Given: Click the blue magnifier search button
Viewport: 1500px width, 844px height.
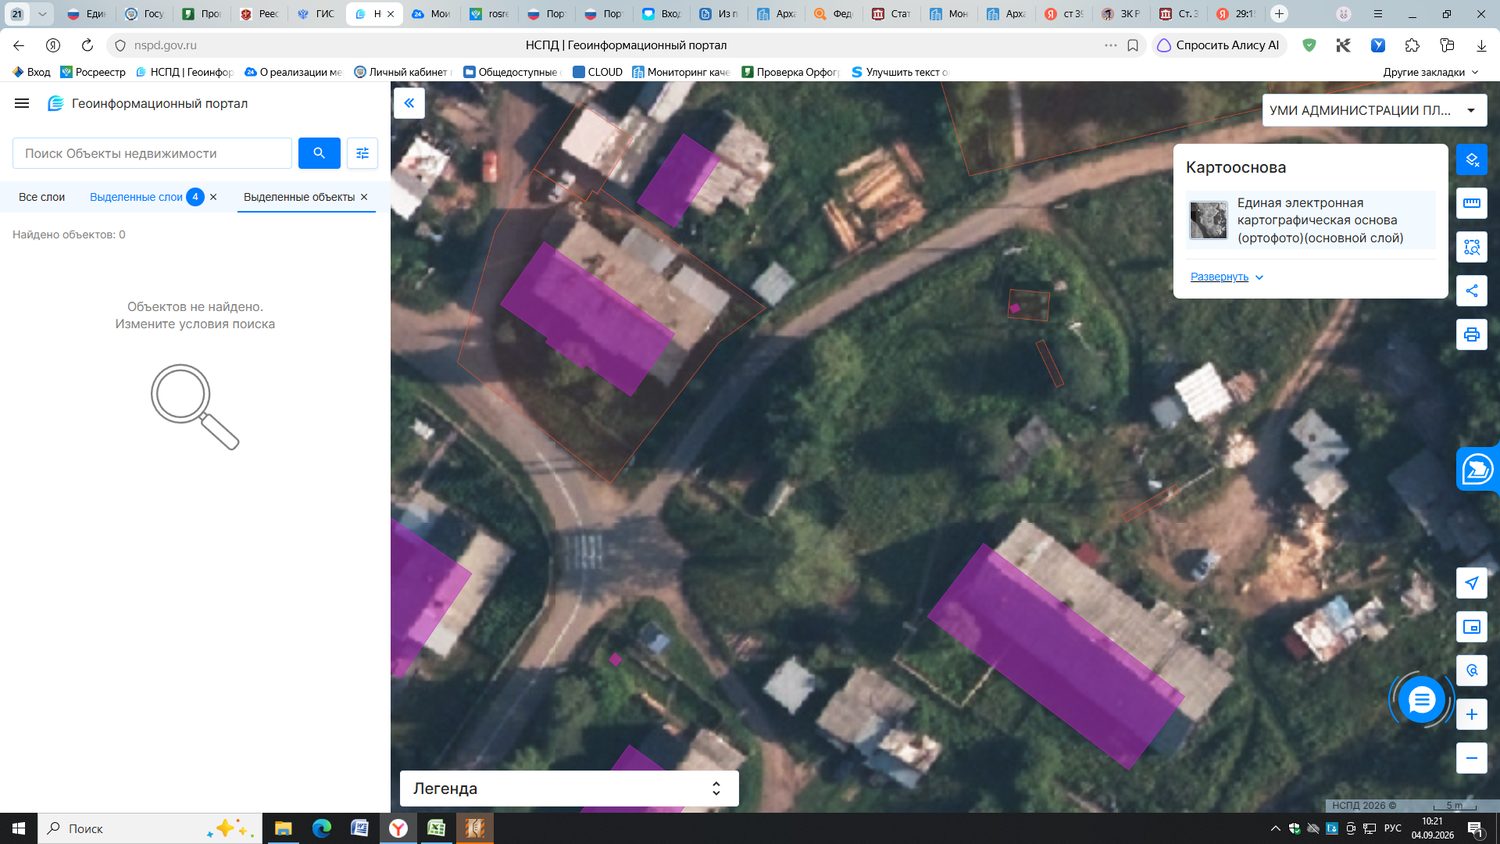Looking at the screenshot, I should 319,153.
